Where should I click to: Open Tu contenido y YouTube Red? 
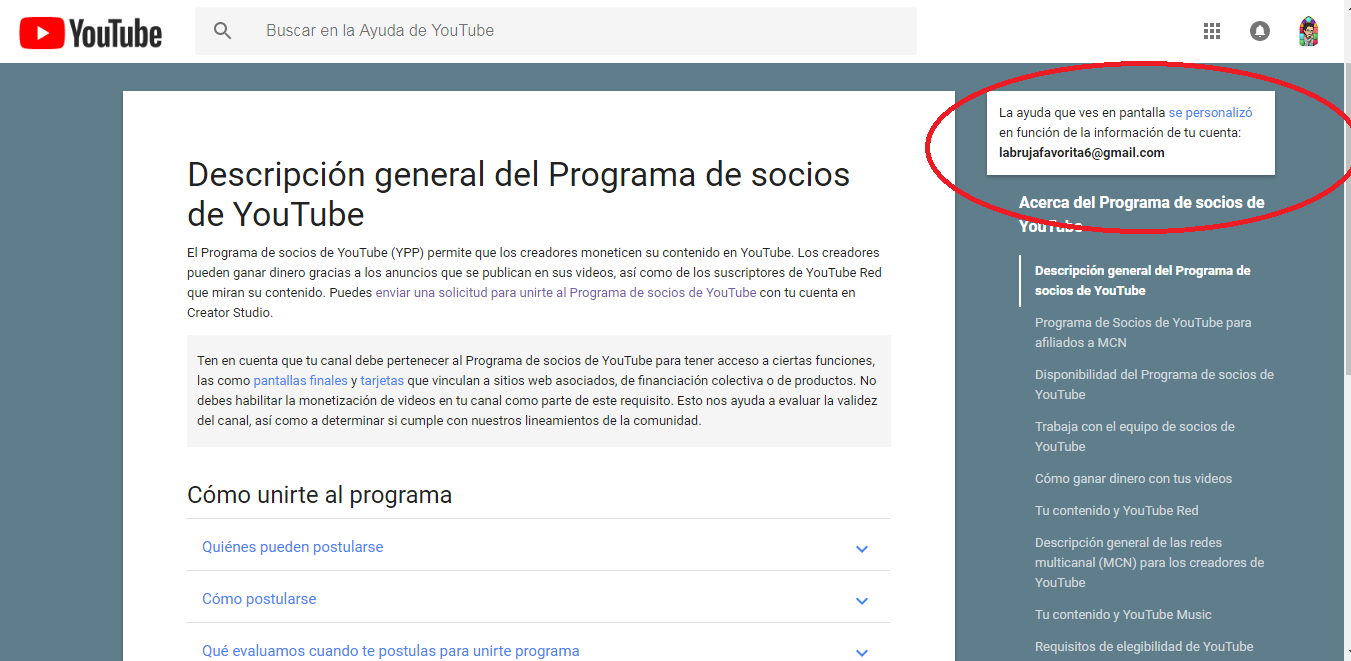[x=1116, y=510]
